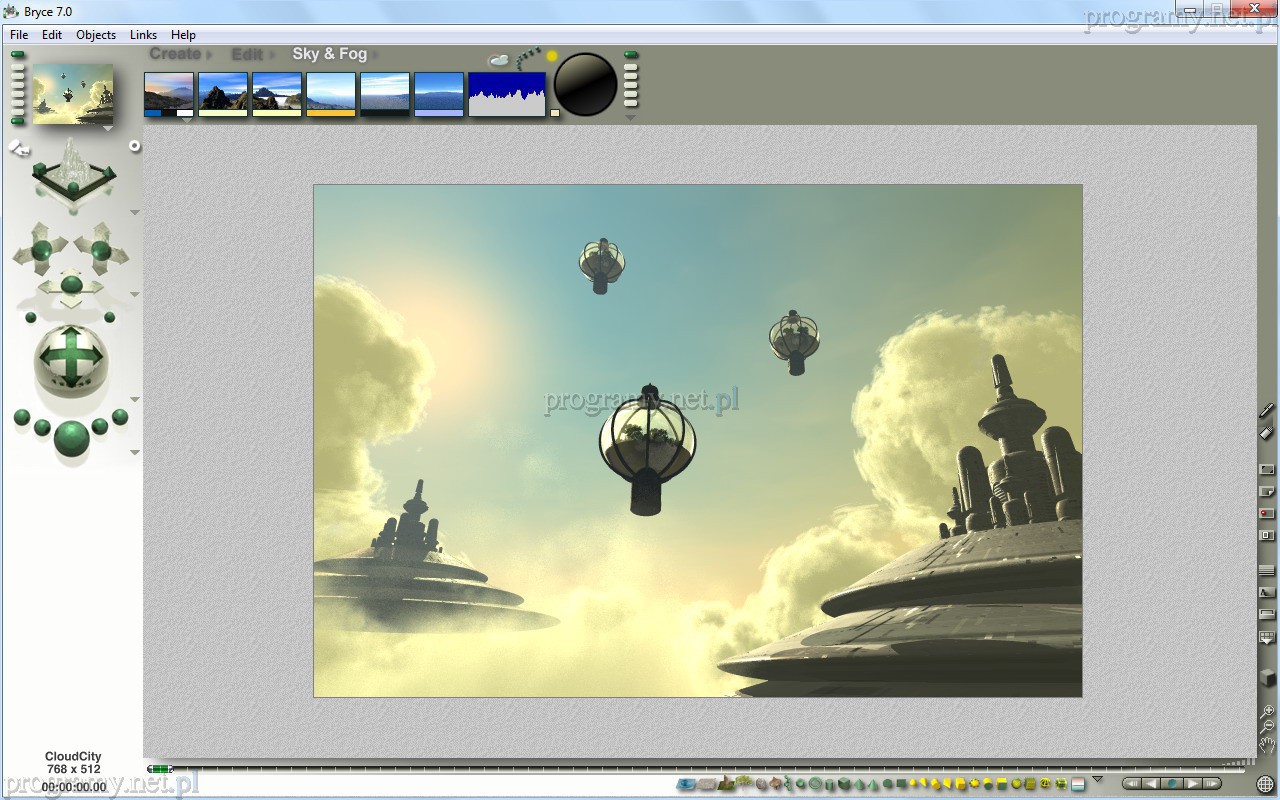Open the Objects menu

96,34
